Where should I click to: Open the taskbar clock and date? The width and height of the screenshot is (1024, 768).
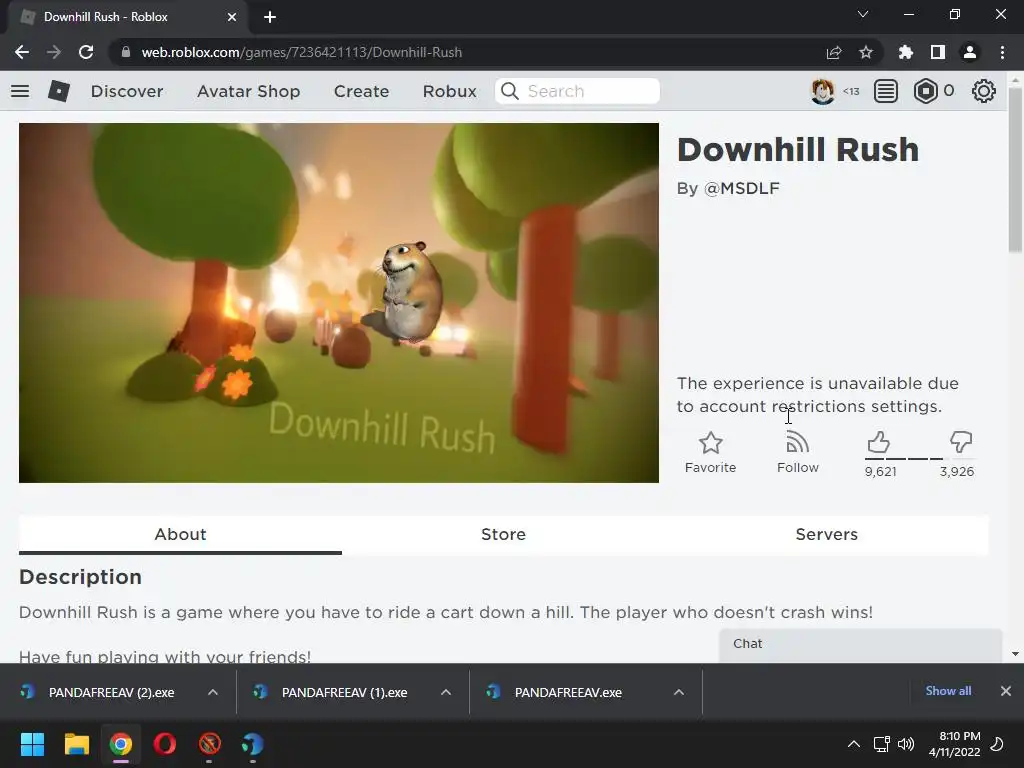[955, 744]
